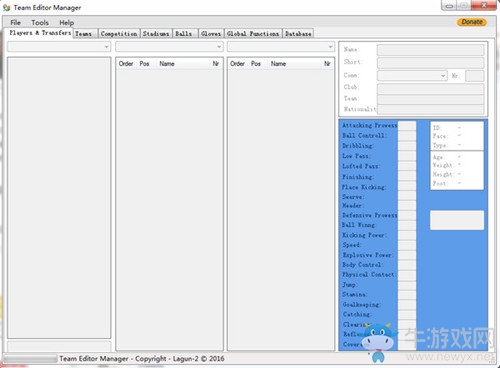
Task: Click the Speed value box
Action: click(407, 245)
